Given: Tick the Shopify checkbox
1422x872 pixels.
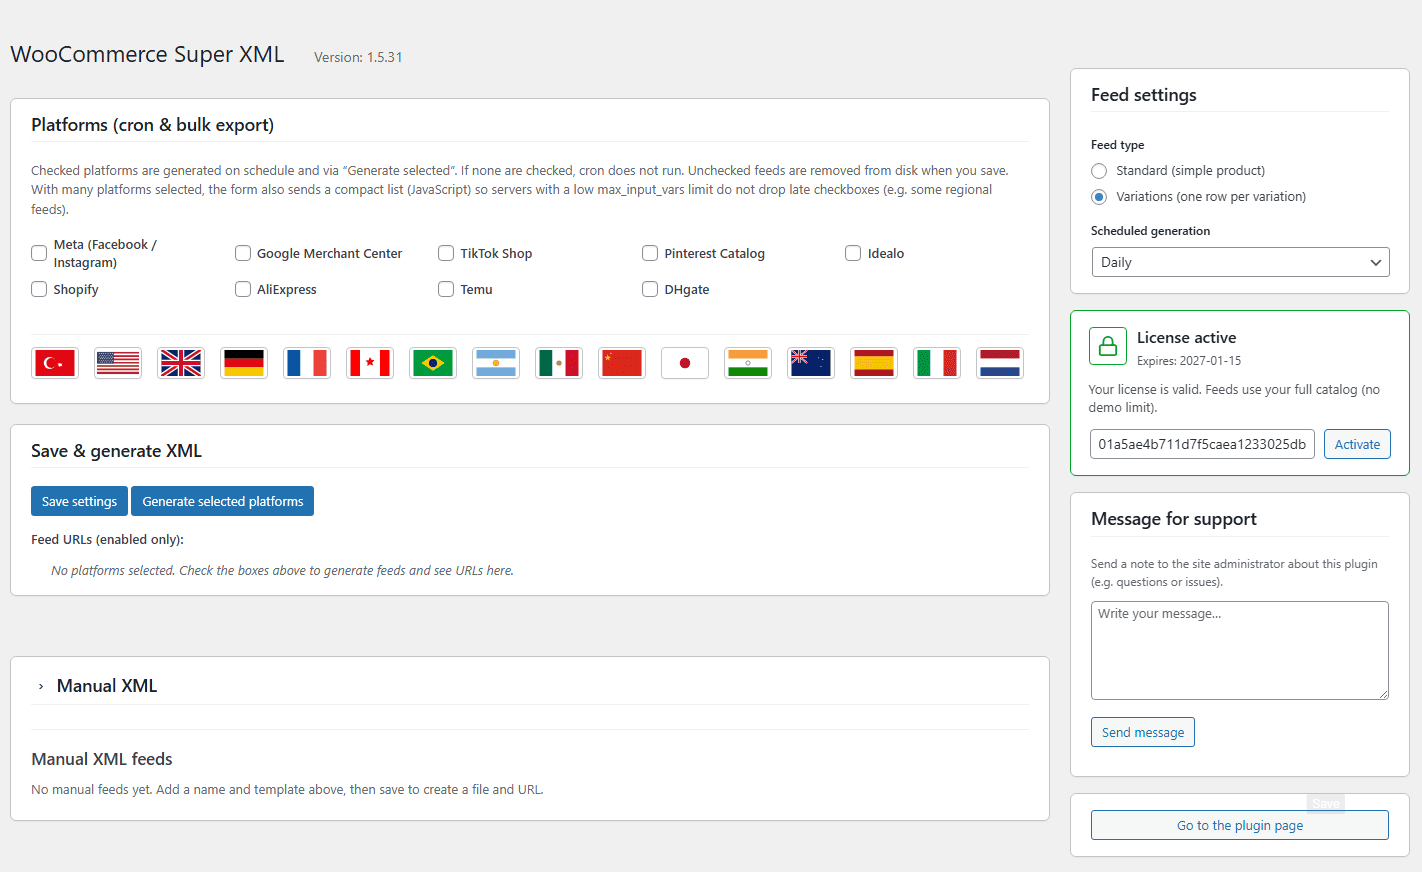Looking at the screenshot, I should 39,289.
